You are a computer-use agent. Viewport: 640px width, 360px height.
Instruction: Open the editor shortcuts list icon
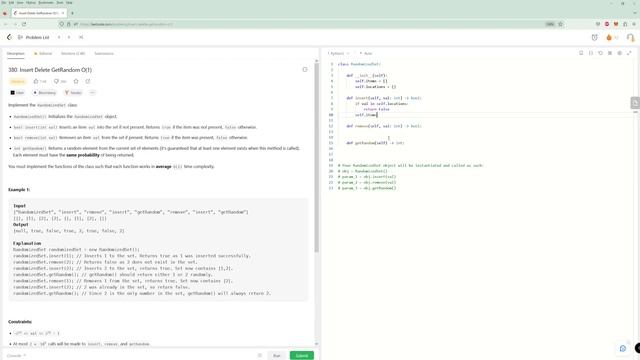[x=610, y=53]
